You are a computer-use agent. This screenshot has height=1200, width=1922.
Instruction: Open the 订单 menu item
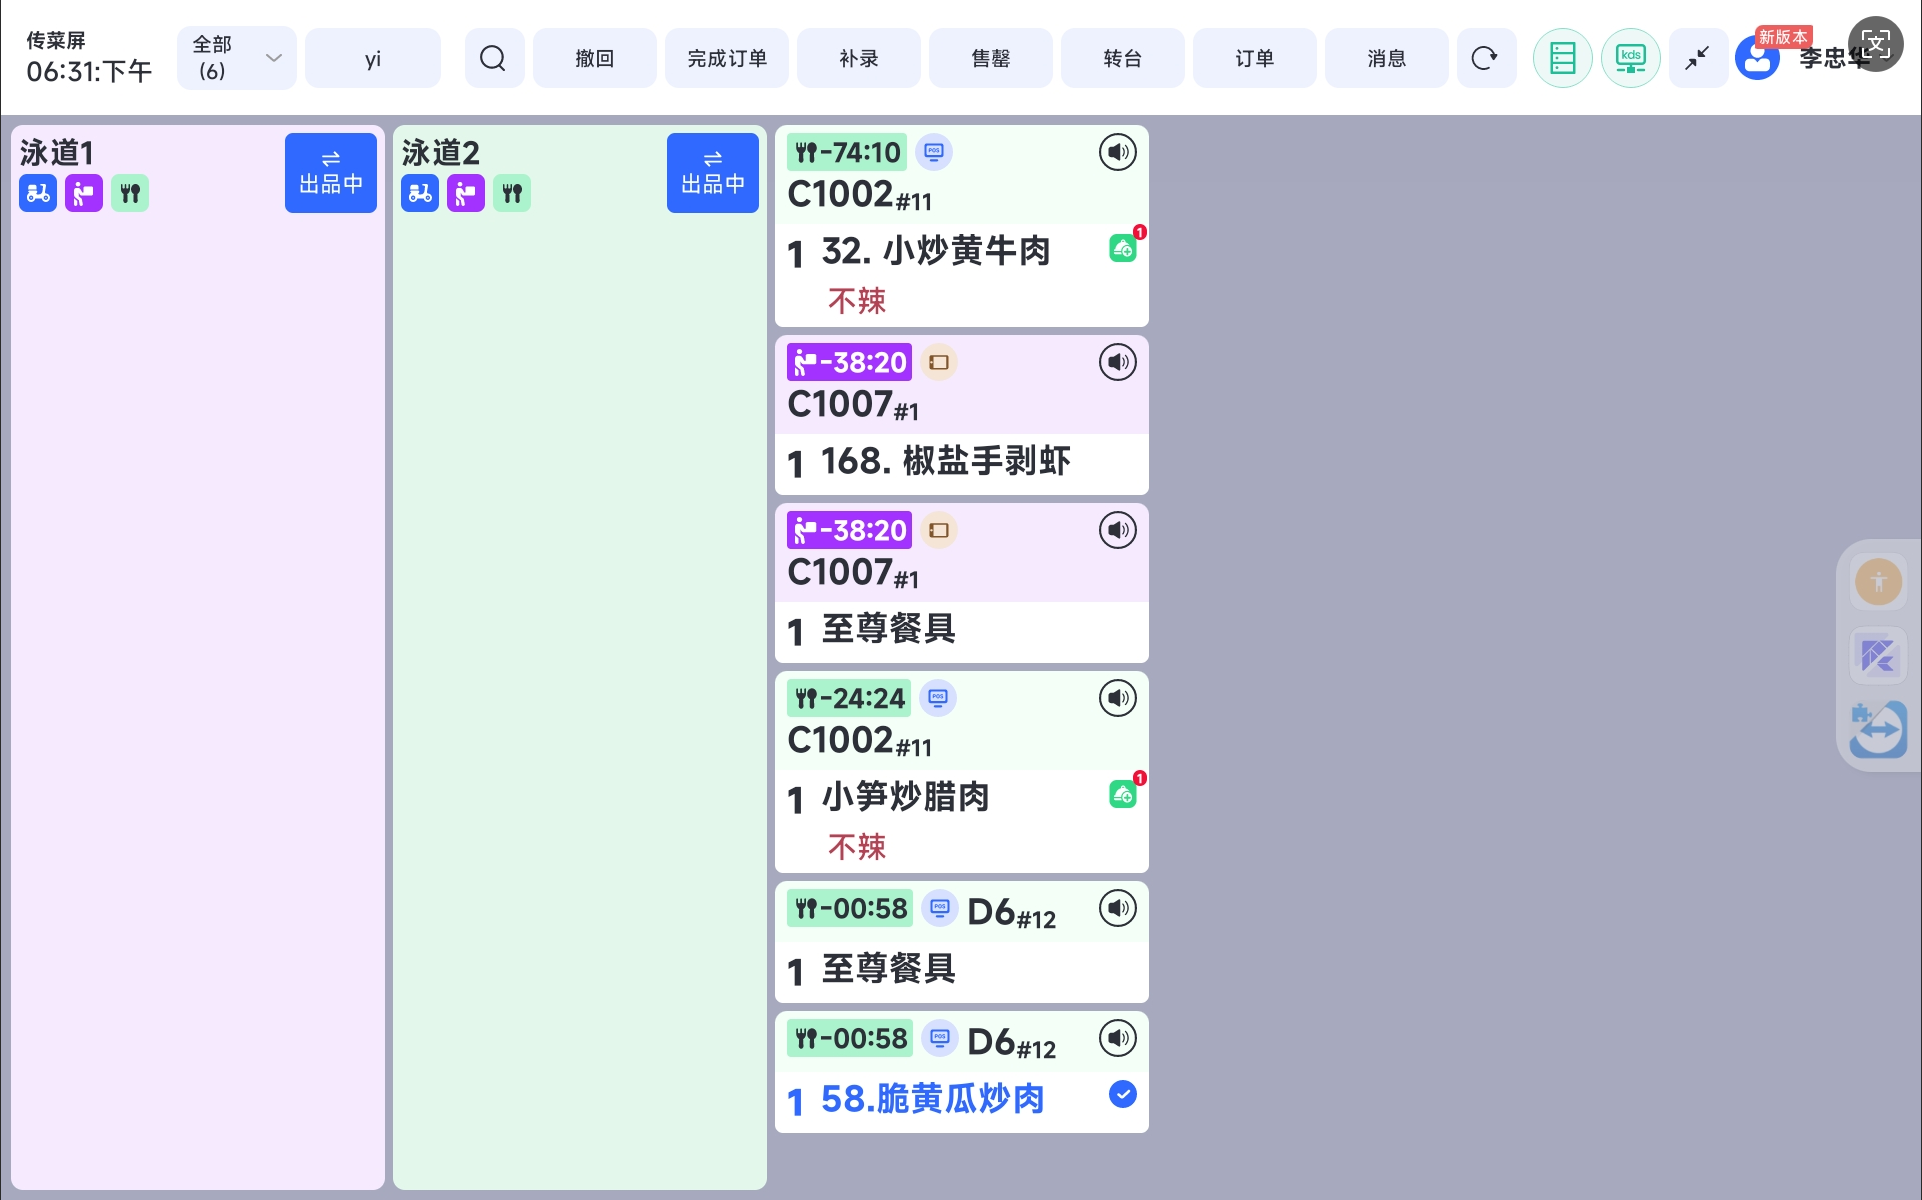(x=1254, y=58)
